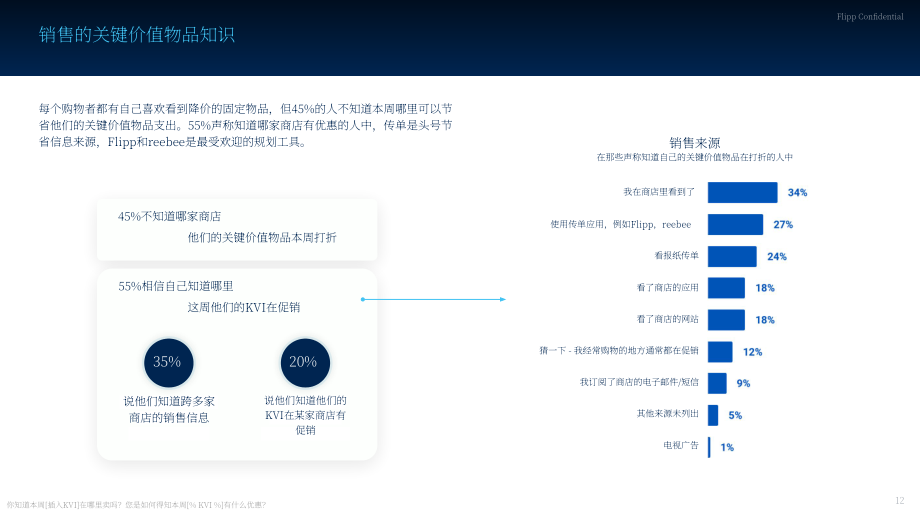Viewport: 920px width, 518px height.
Task: Click the label 电视广告
Action: pos(681,446)
